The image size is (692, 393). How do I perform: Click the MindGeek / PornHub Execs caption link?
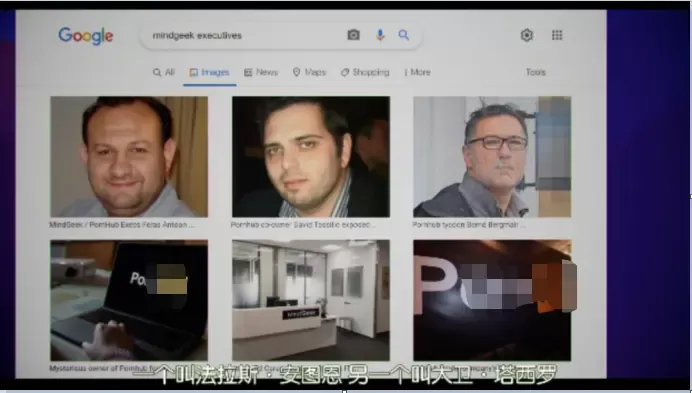(122, 225)
